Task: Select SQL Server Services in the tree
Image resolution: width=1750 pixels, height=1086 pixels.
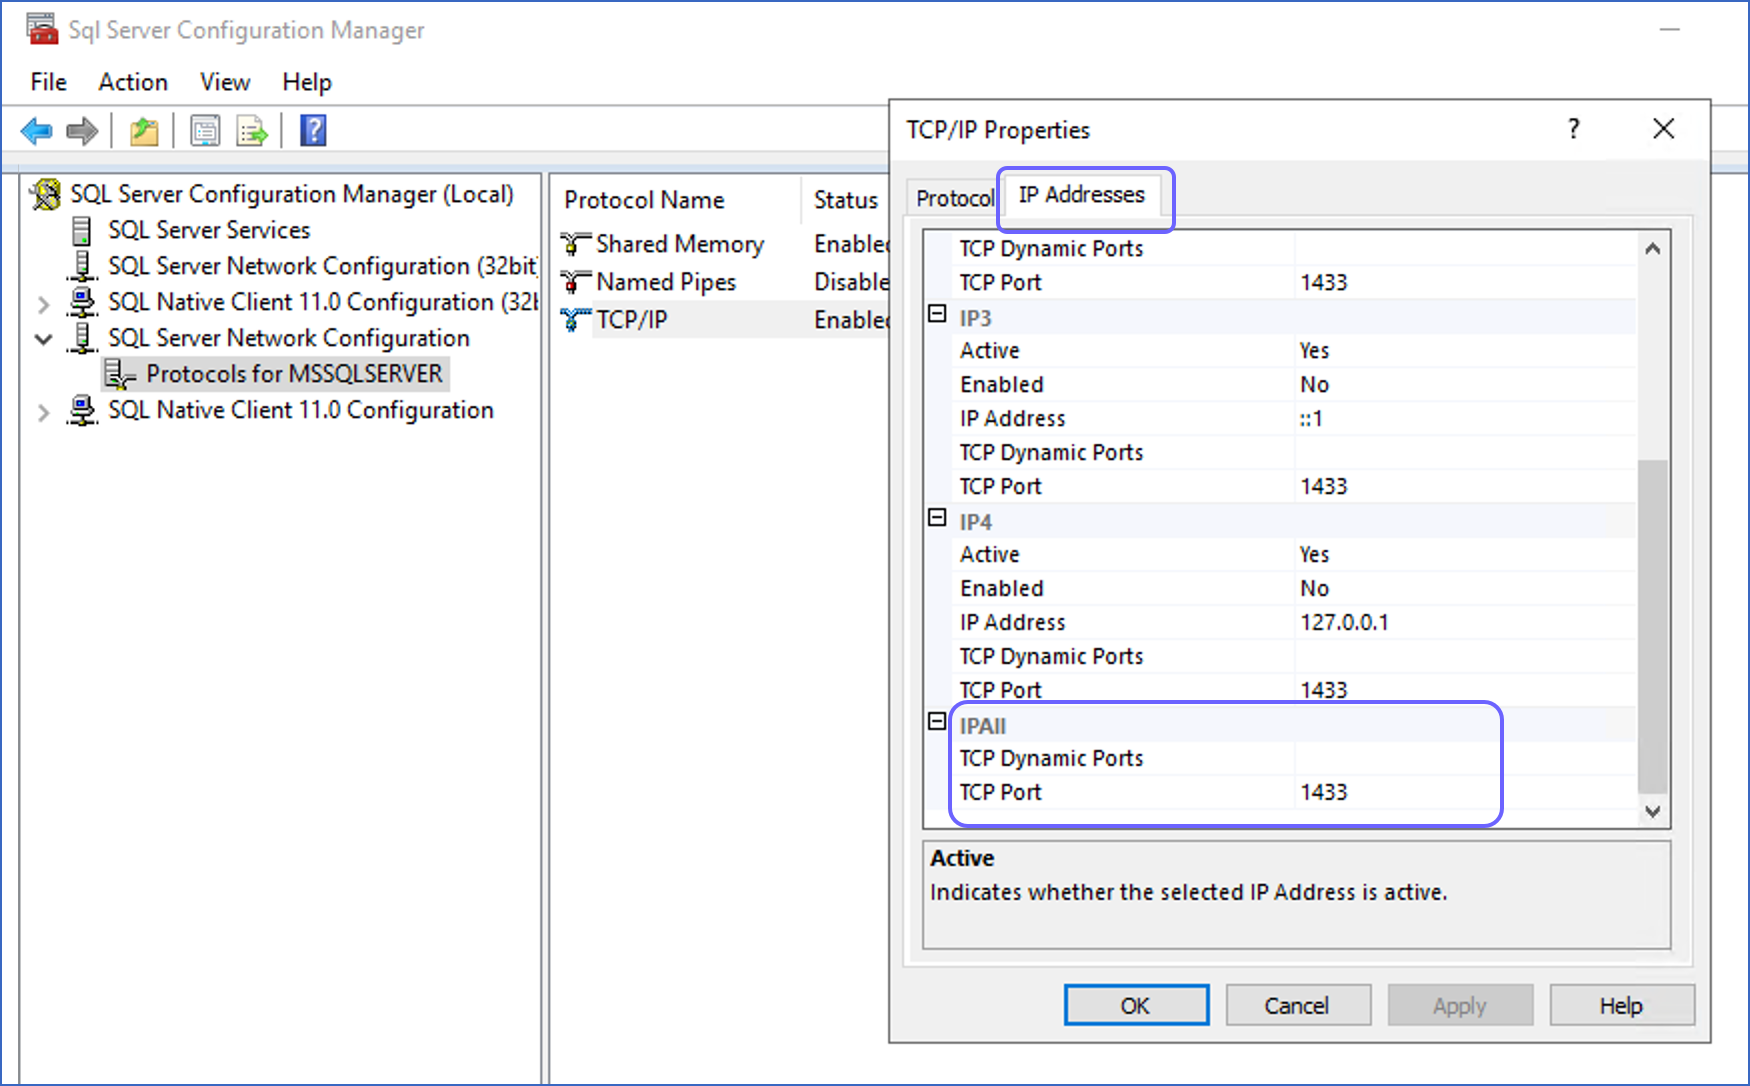Action: coord(209,231)
